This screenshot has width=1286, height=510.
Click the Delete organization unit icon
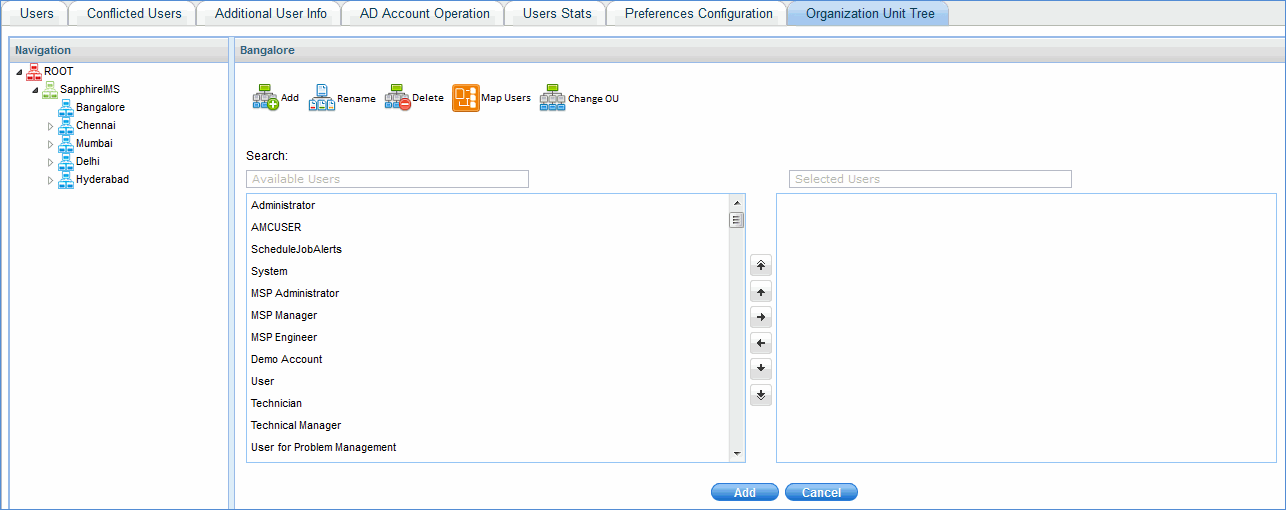(398, 98)
